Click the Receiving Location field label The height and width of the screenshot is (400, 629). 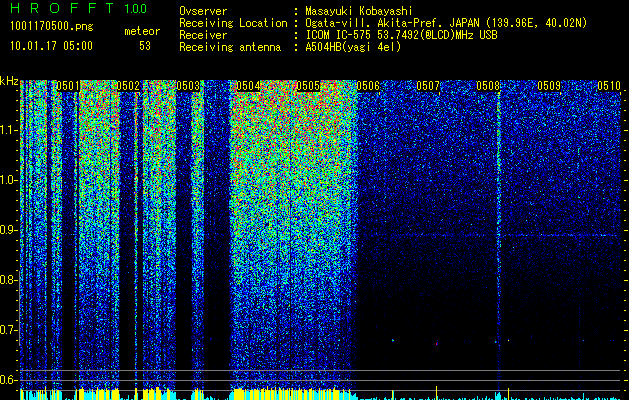coord(233,23)
